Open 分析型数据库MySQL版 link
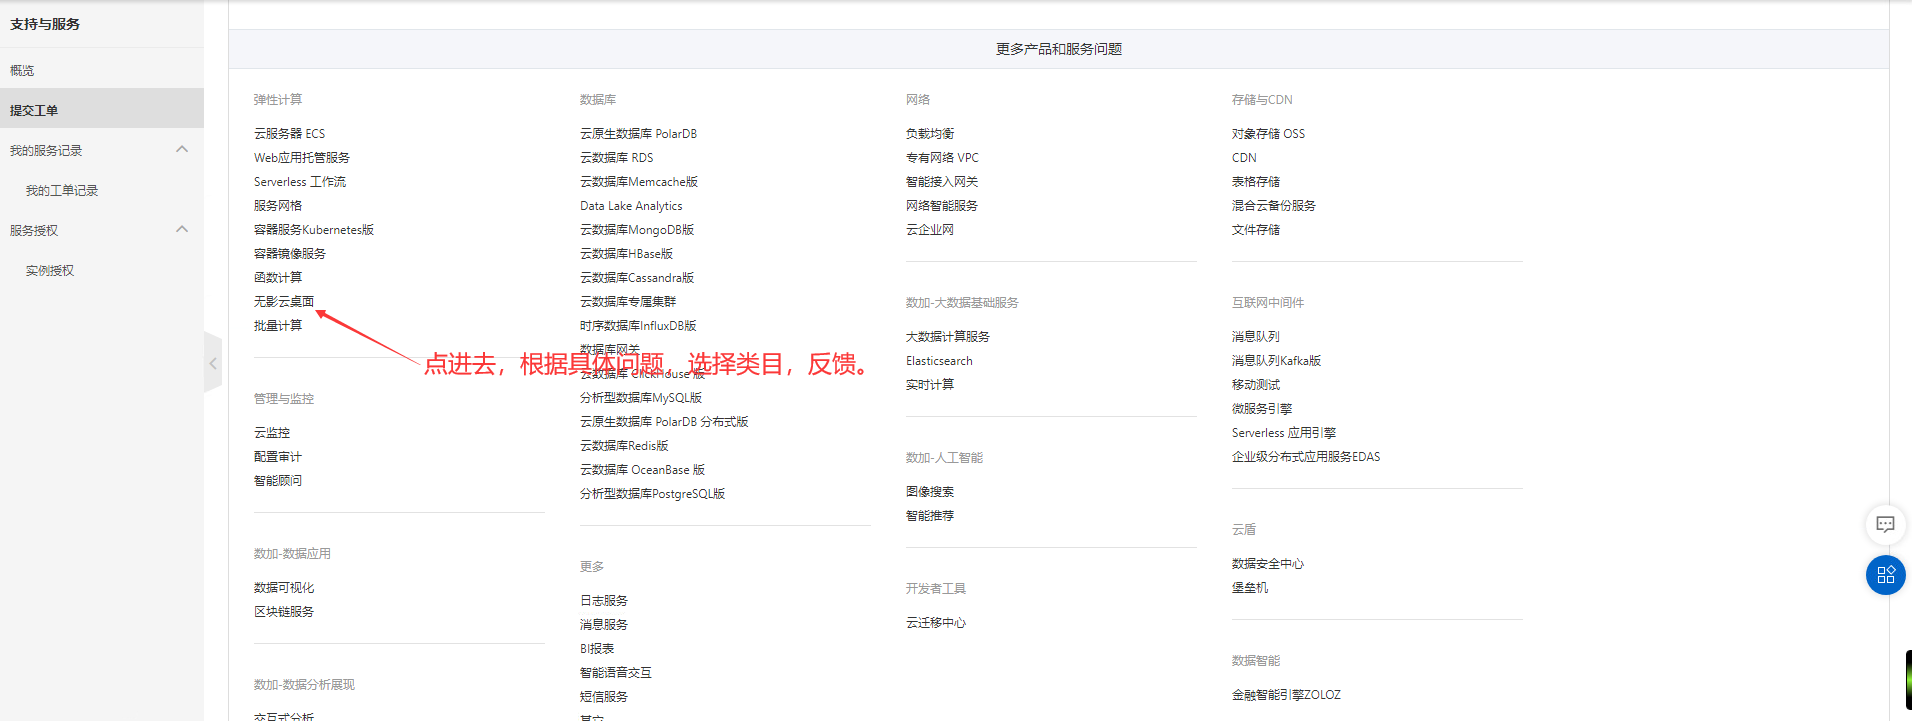This screenshot has height=721, width=1912. (x=641, y=397)
